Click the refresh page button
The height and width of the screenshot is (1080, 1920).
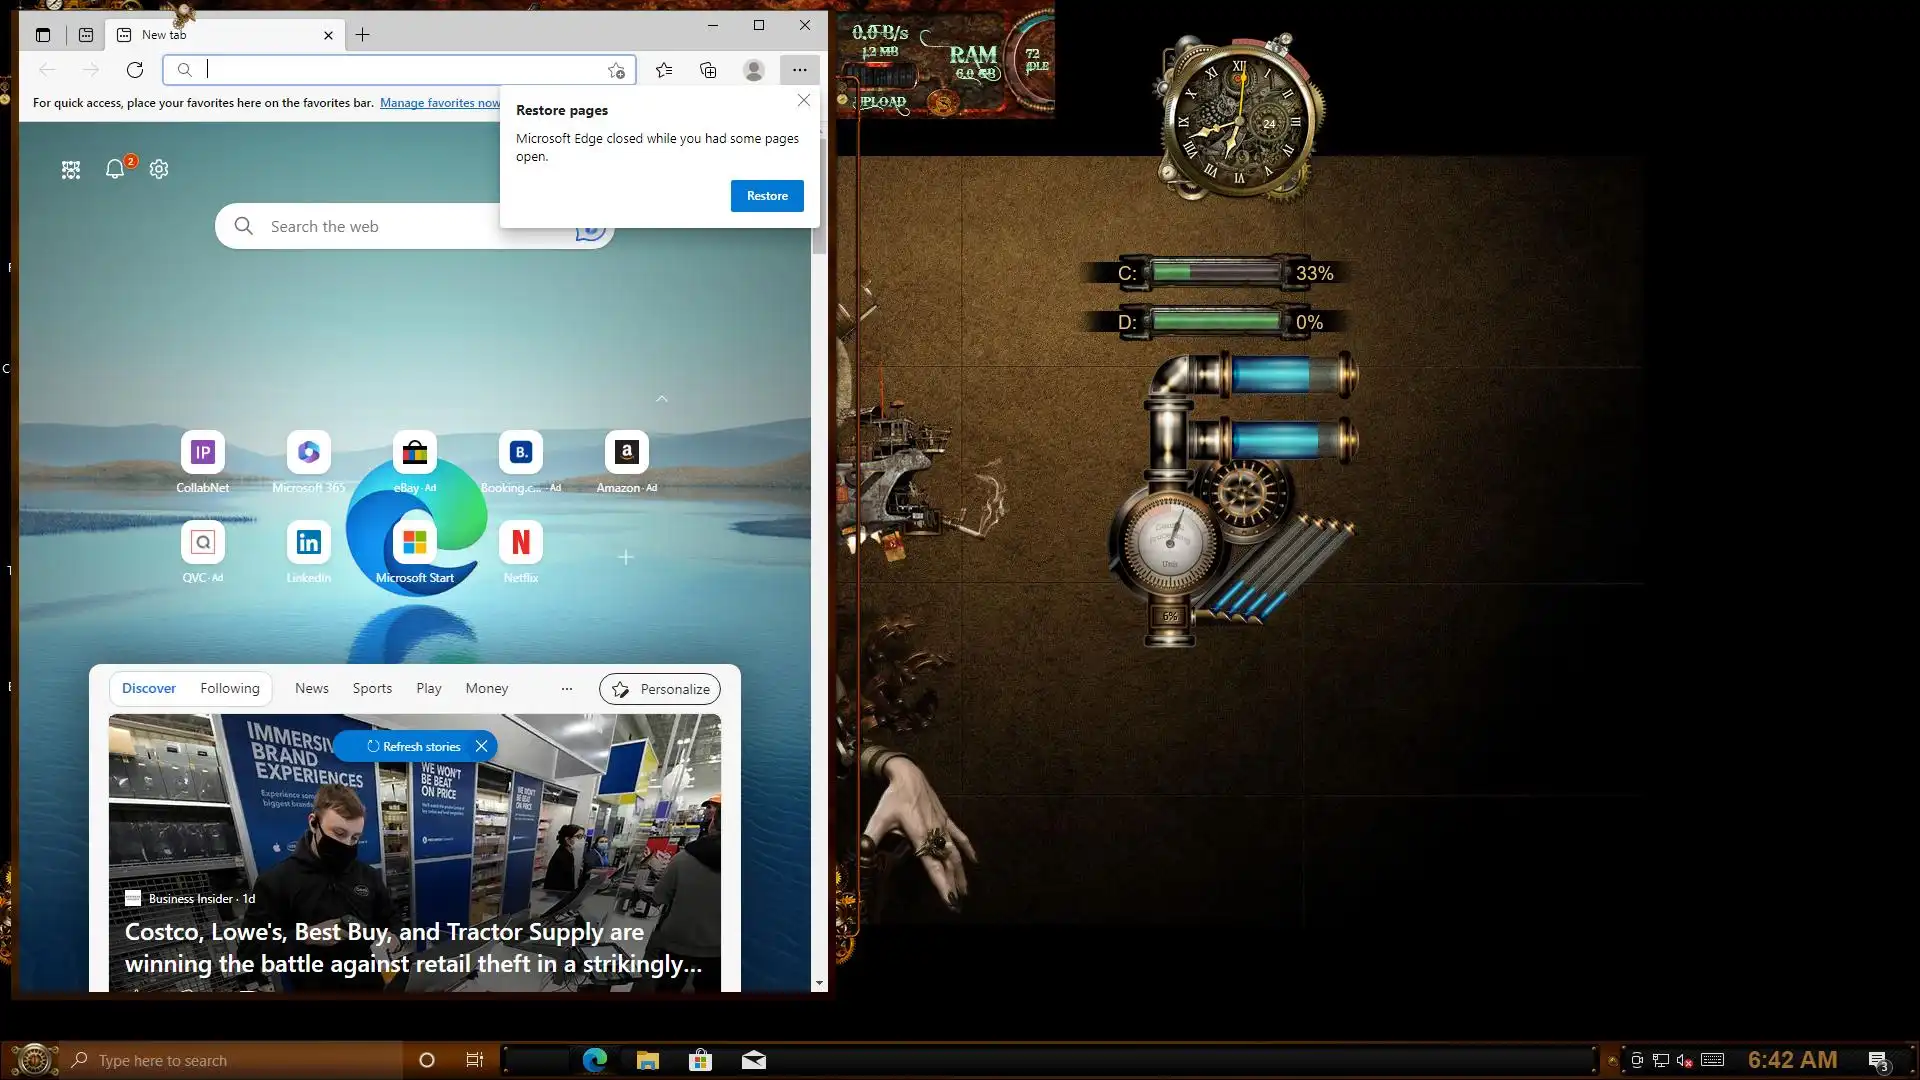pos(135,70)
